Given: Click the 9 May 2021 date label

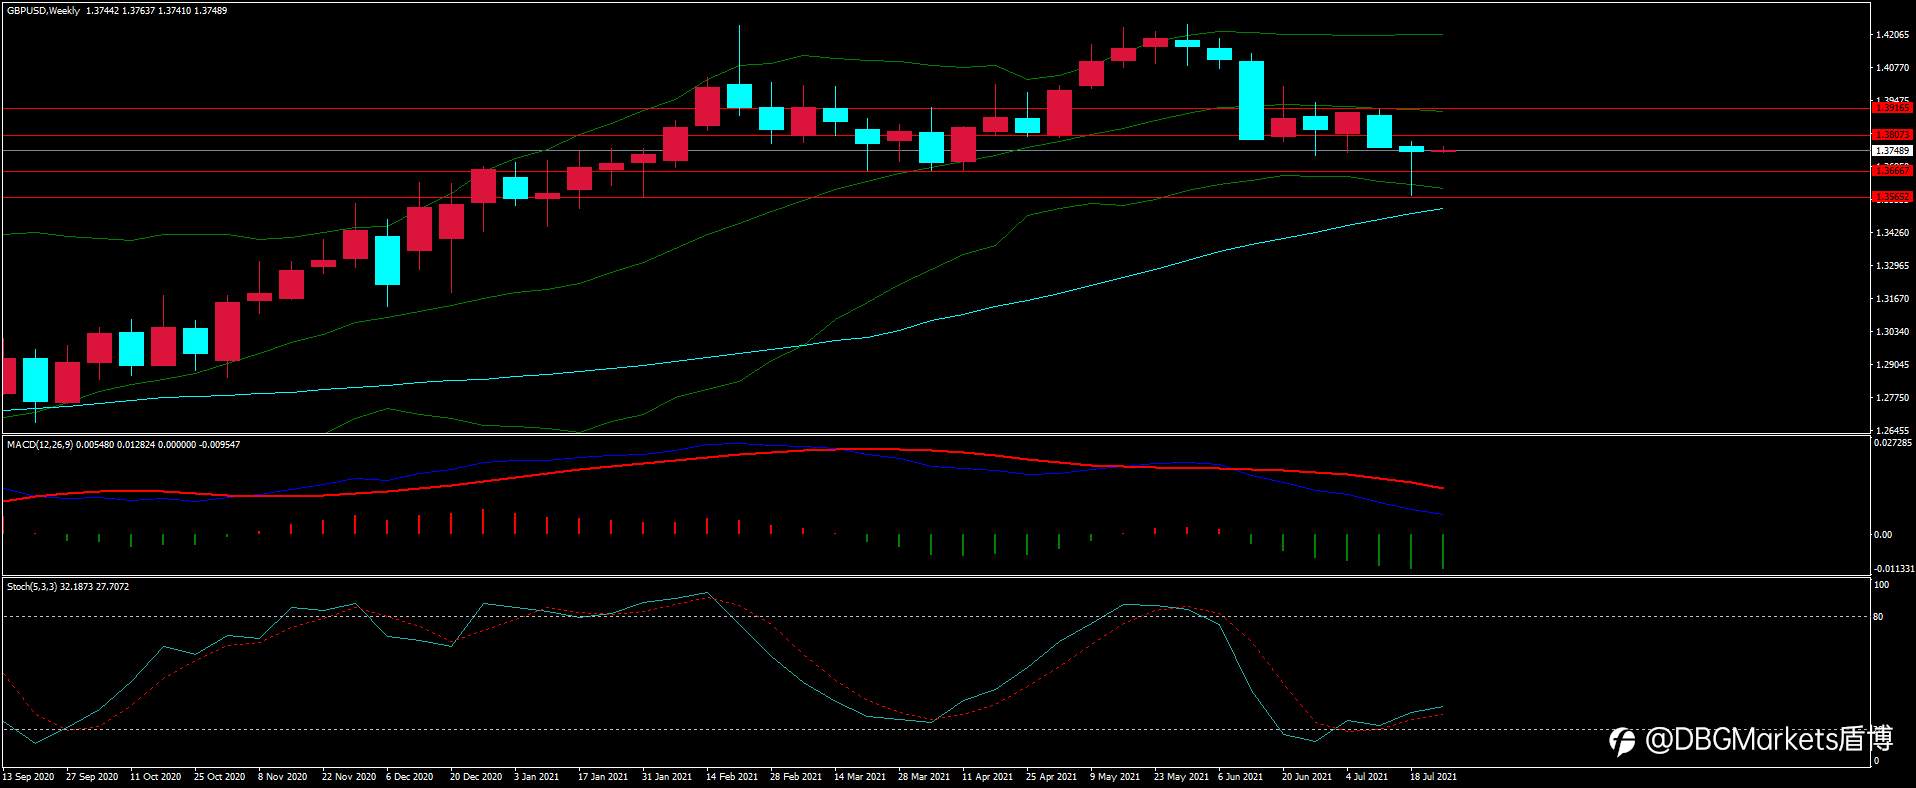Looking at the screenshot, I should 1115,777.
